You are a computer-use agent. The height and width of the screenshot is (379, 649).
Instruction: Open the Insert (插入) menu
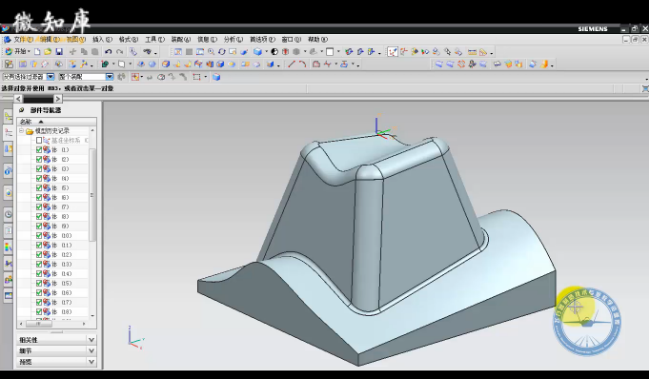pyautogui.click(x=102, y=39)
